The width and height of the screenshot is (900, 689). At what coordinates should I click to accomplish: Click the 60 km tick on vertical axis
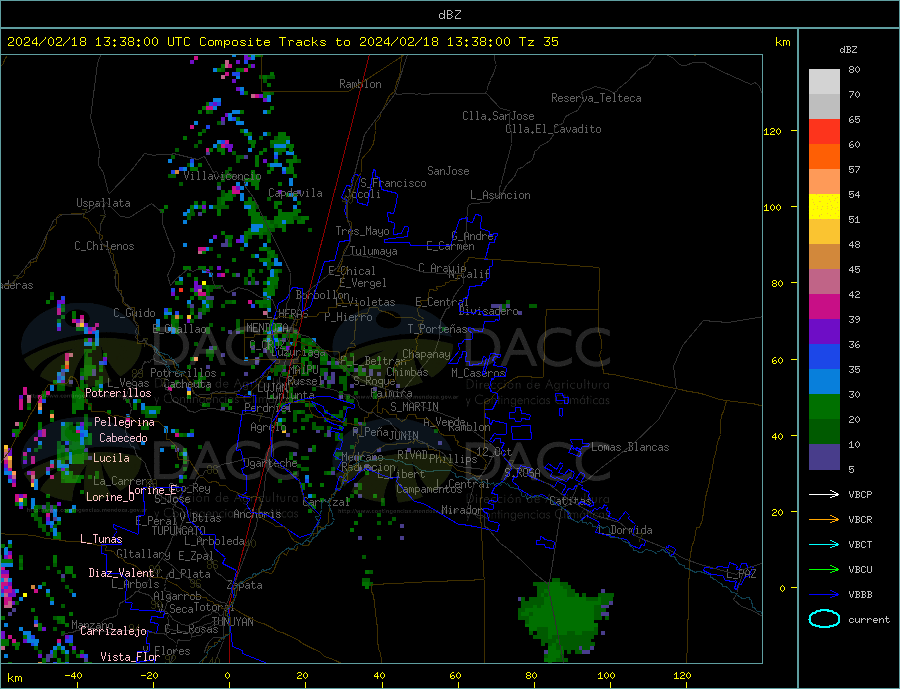point(776,361)
